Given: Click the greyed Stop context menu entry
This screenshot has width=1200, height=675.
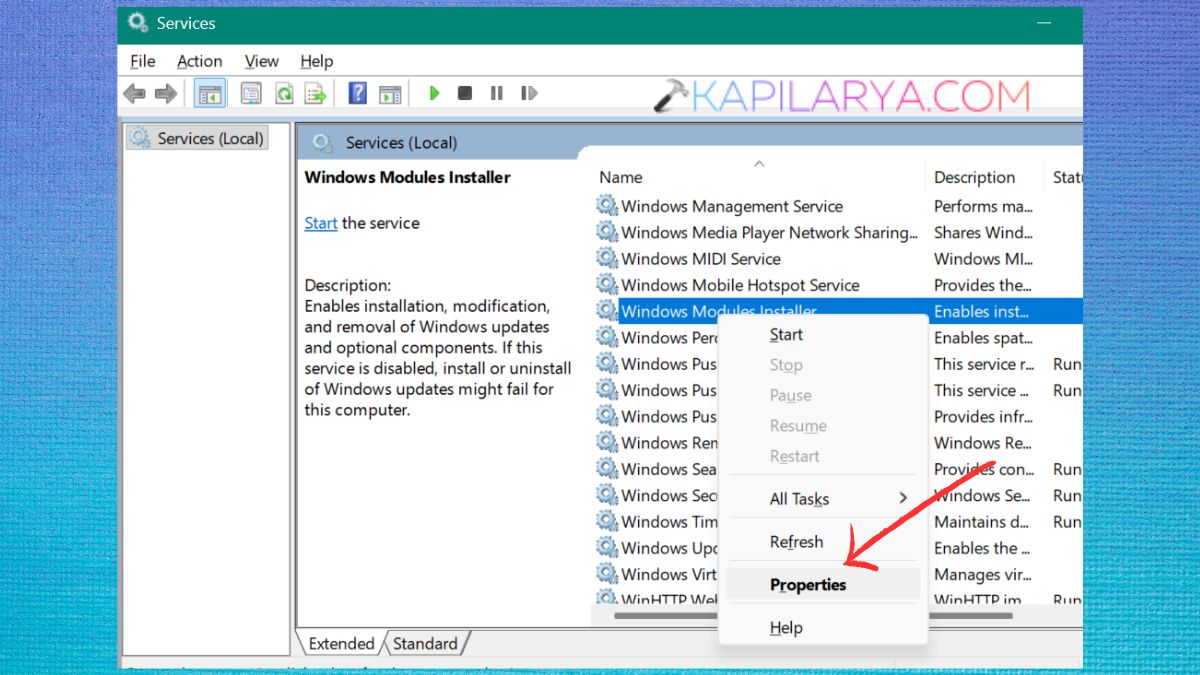Looking at the screenshot, I should 823,365.
